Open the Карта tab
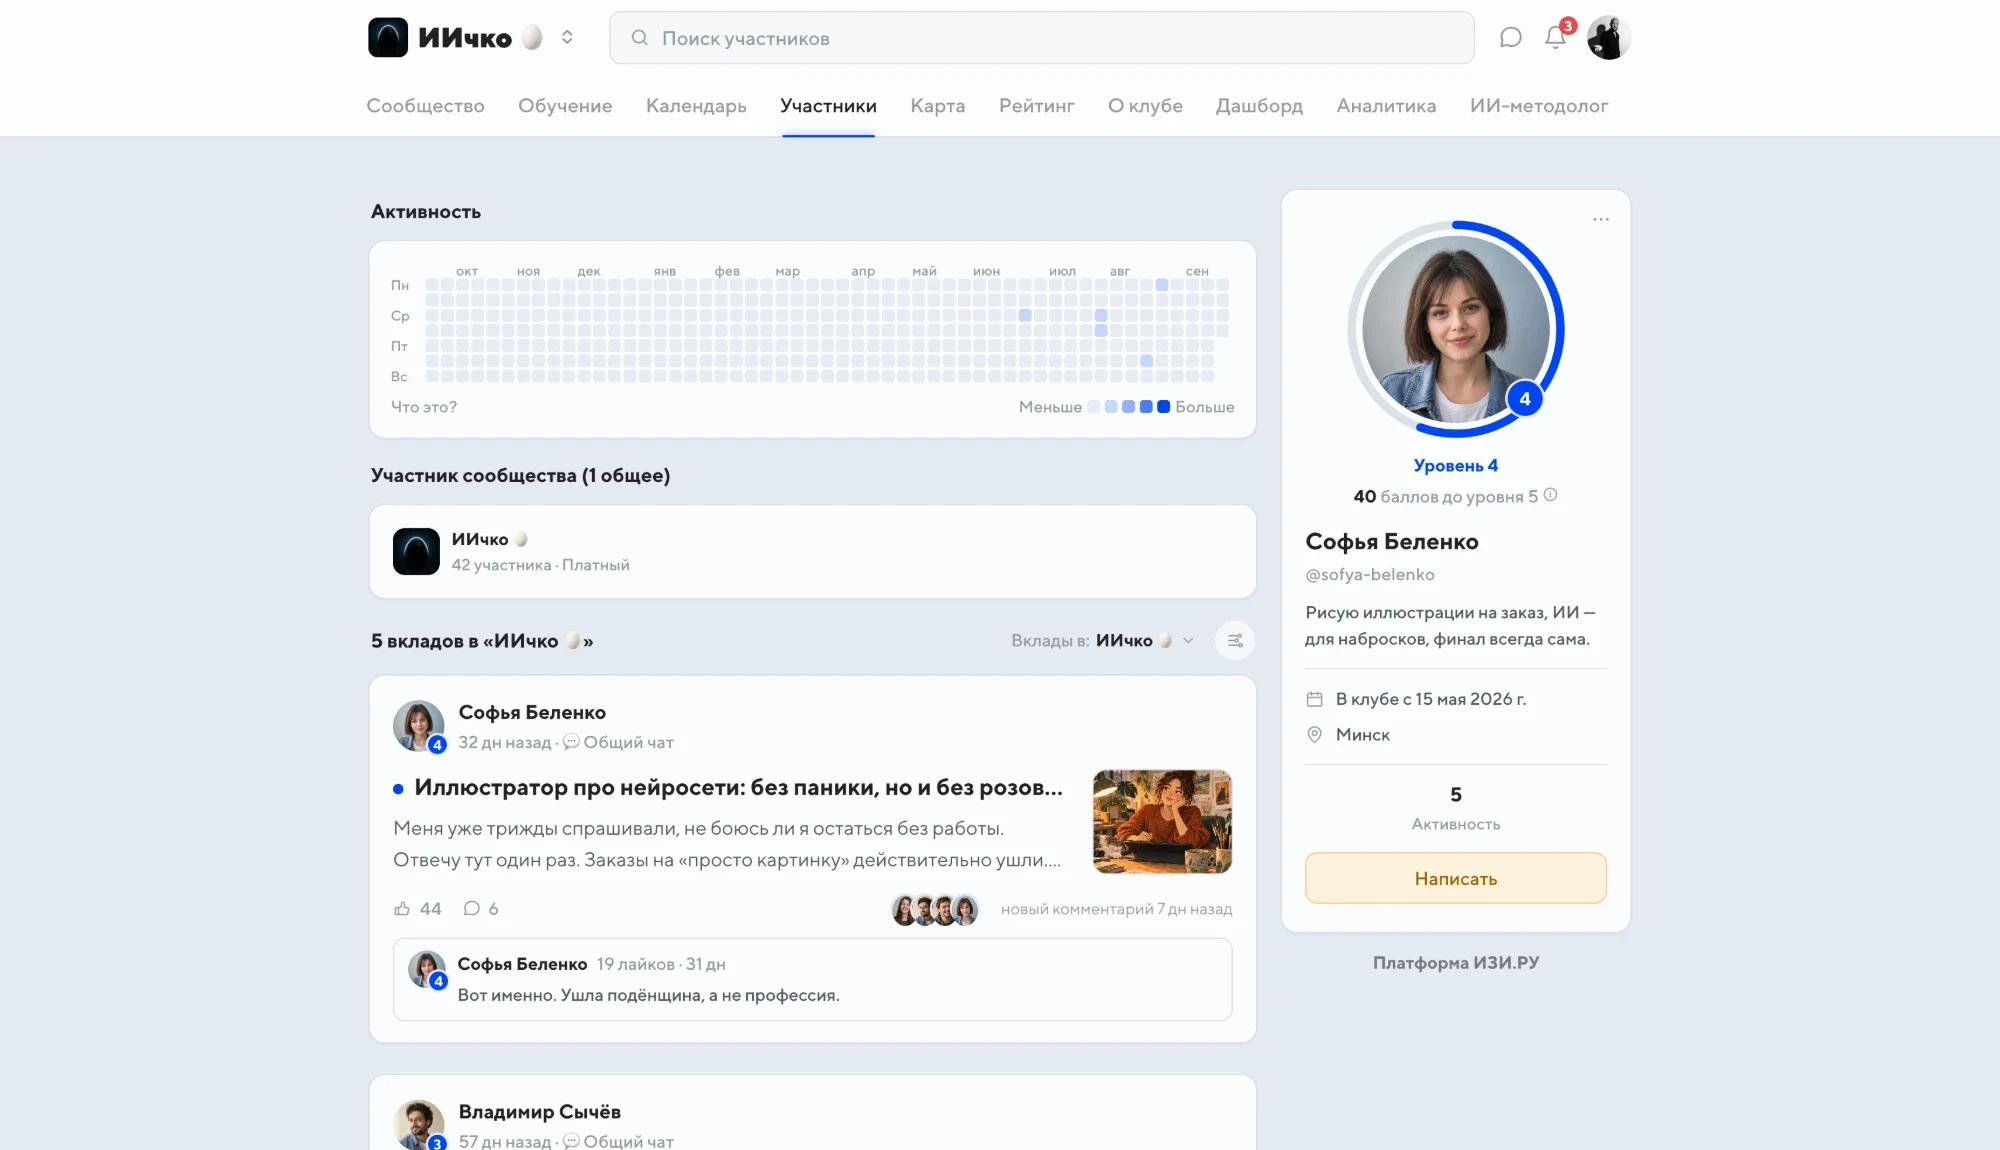2000x1150 pixels. (938, 106)
